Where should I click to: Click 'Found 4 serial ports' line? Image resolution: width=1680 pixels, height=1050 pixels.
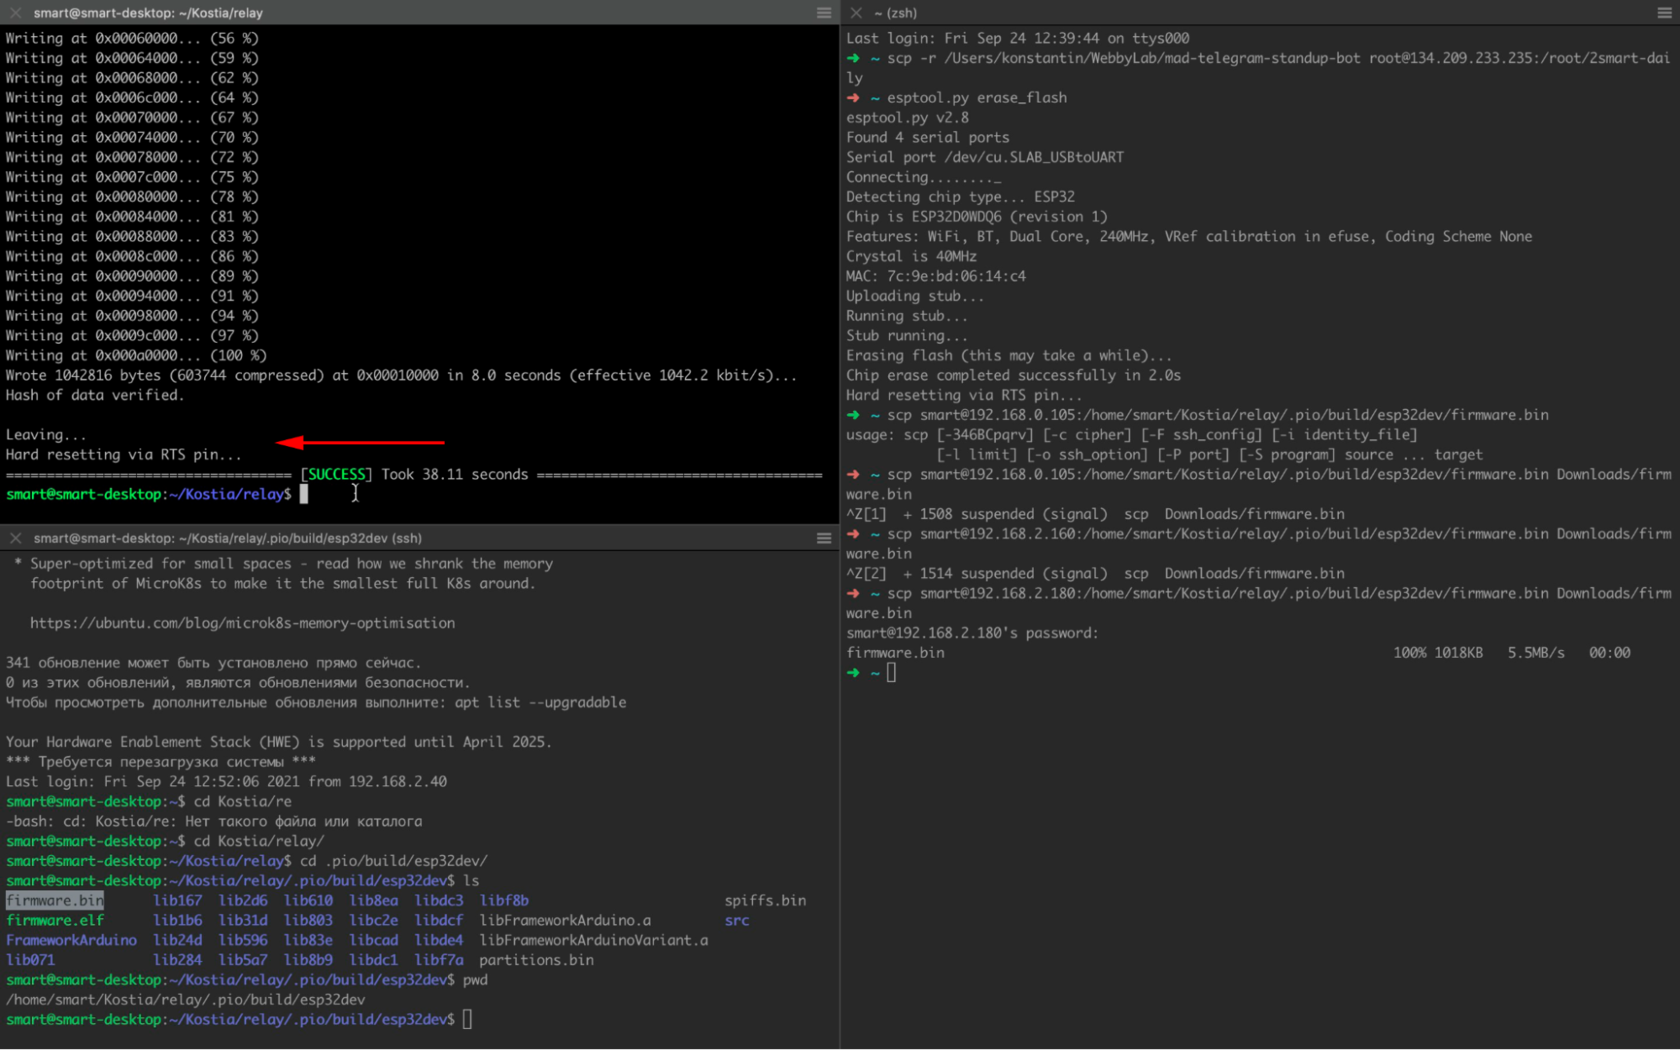click(928, 137)
